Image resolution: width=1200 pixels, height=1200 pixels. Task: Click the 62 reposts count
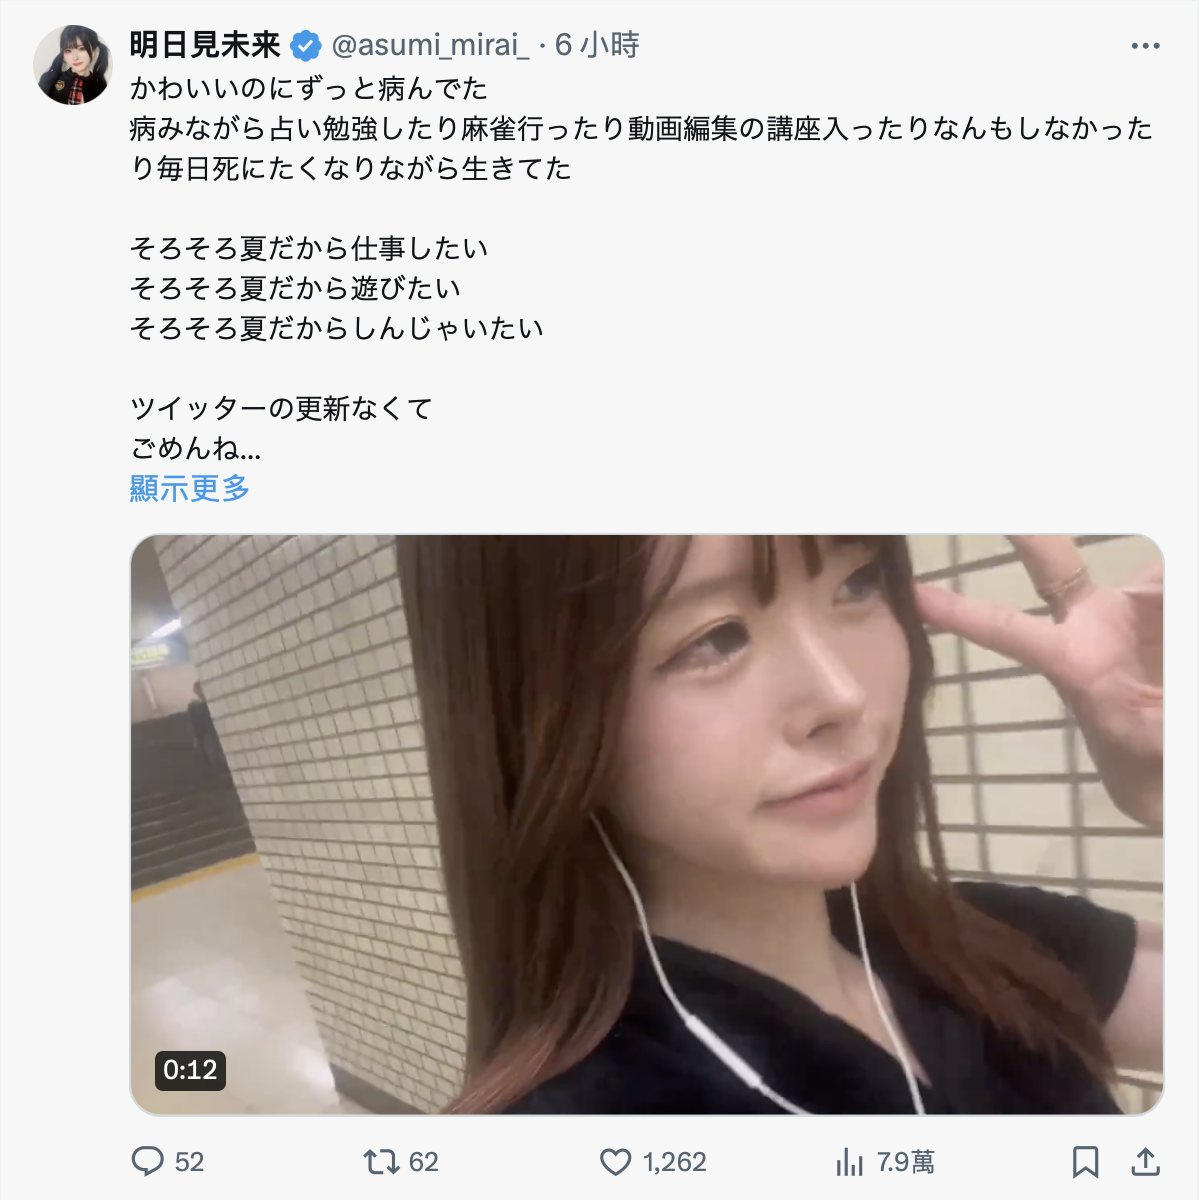click(x=423, y=1161)
